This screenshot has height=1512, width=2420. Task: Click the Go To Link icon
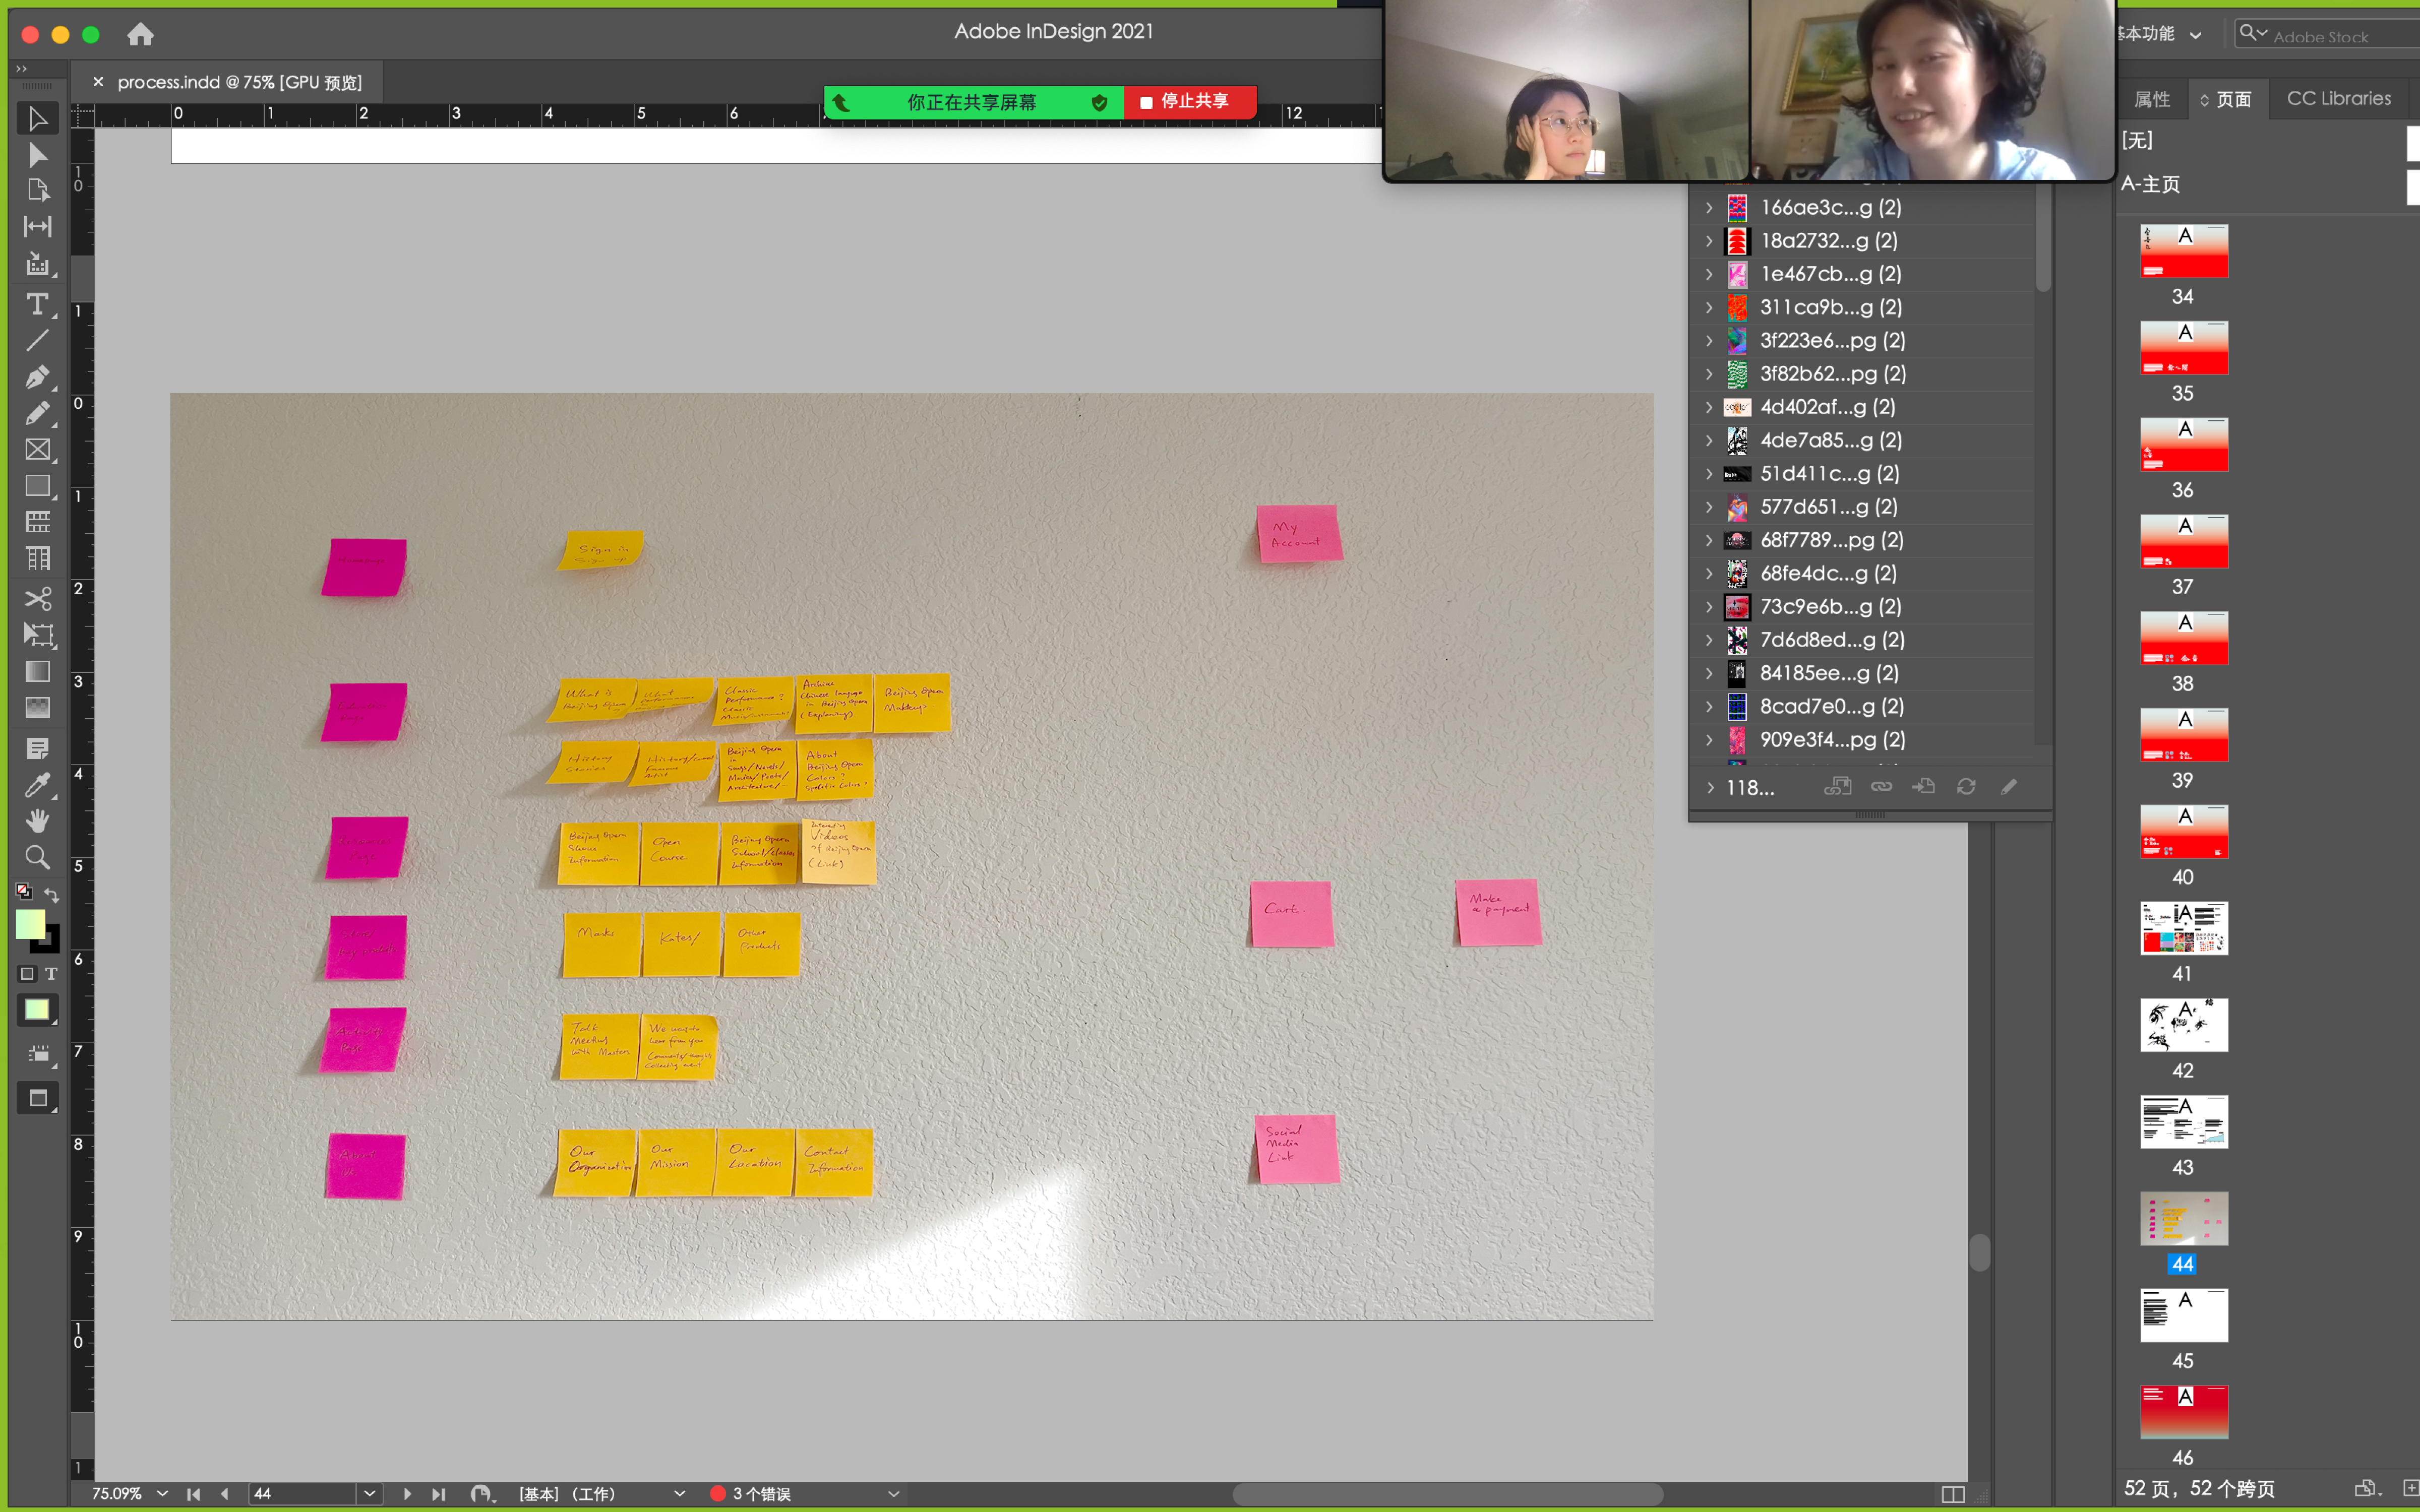coord(1923,787)
